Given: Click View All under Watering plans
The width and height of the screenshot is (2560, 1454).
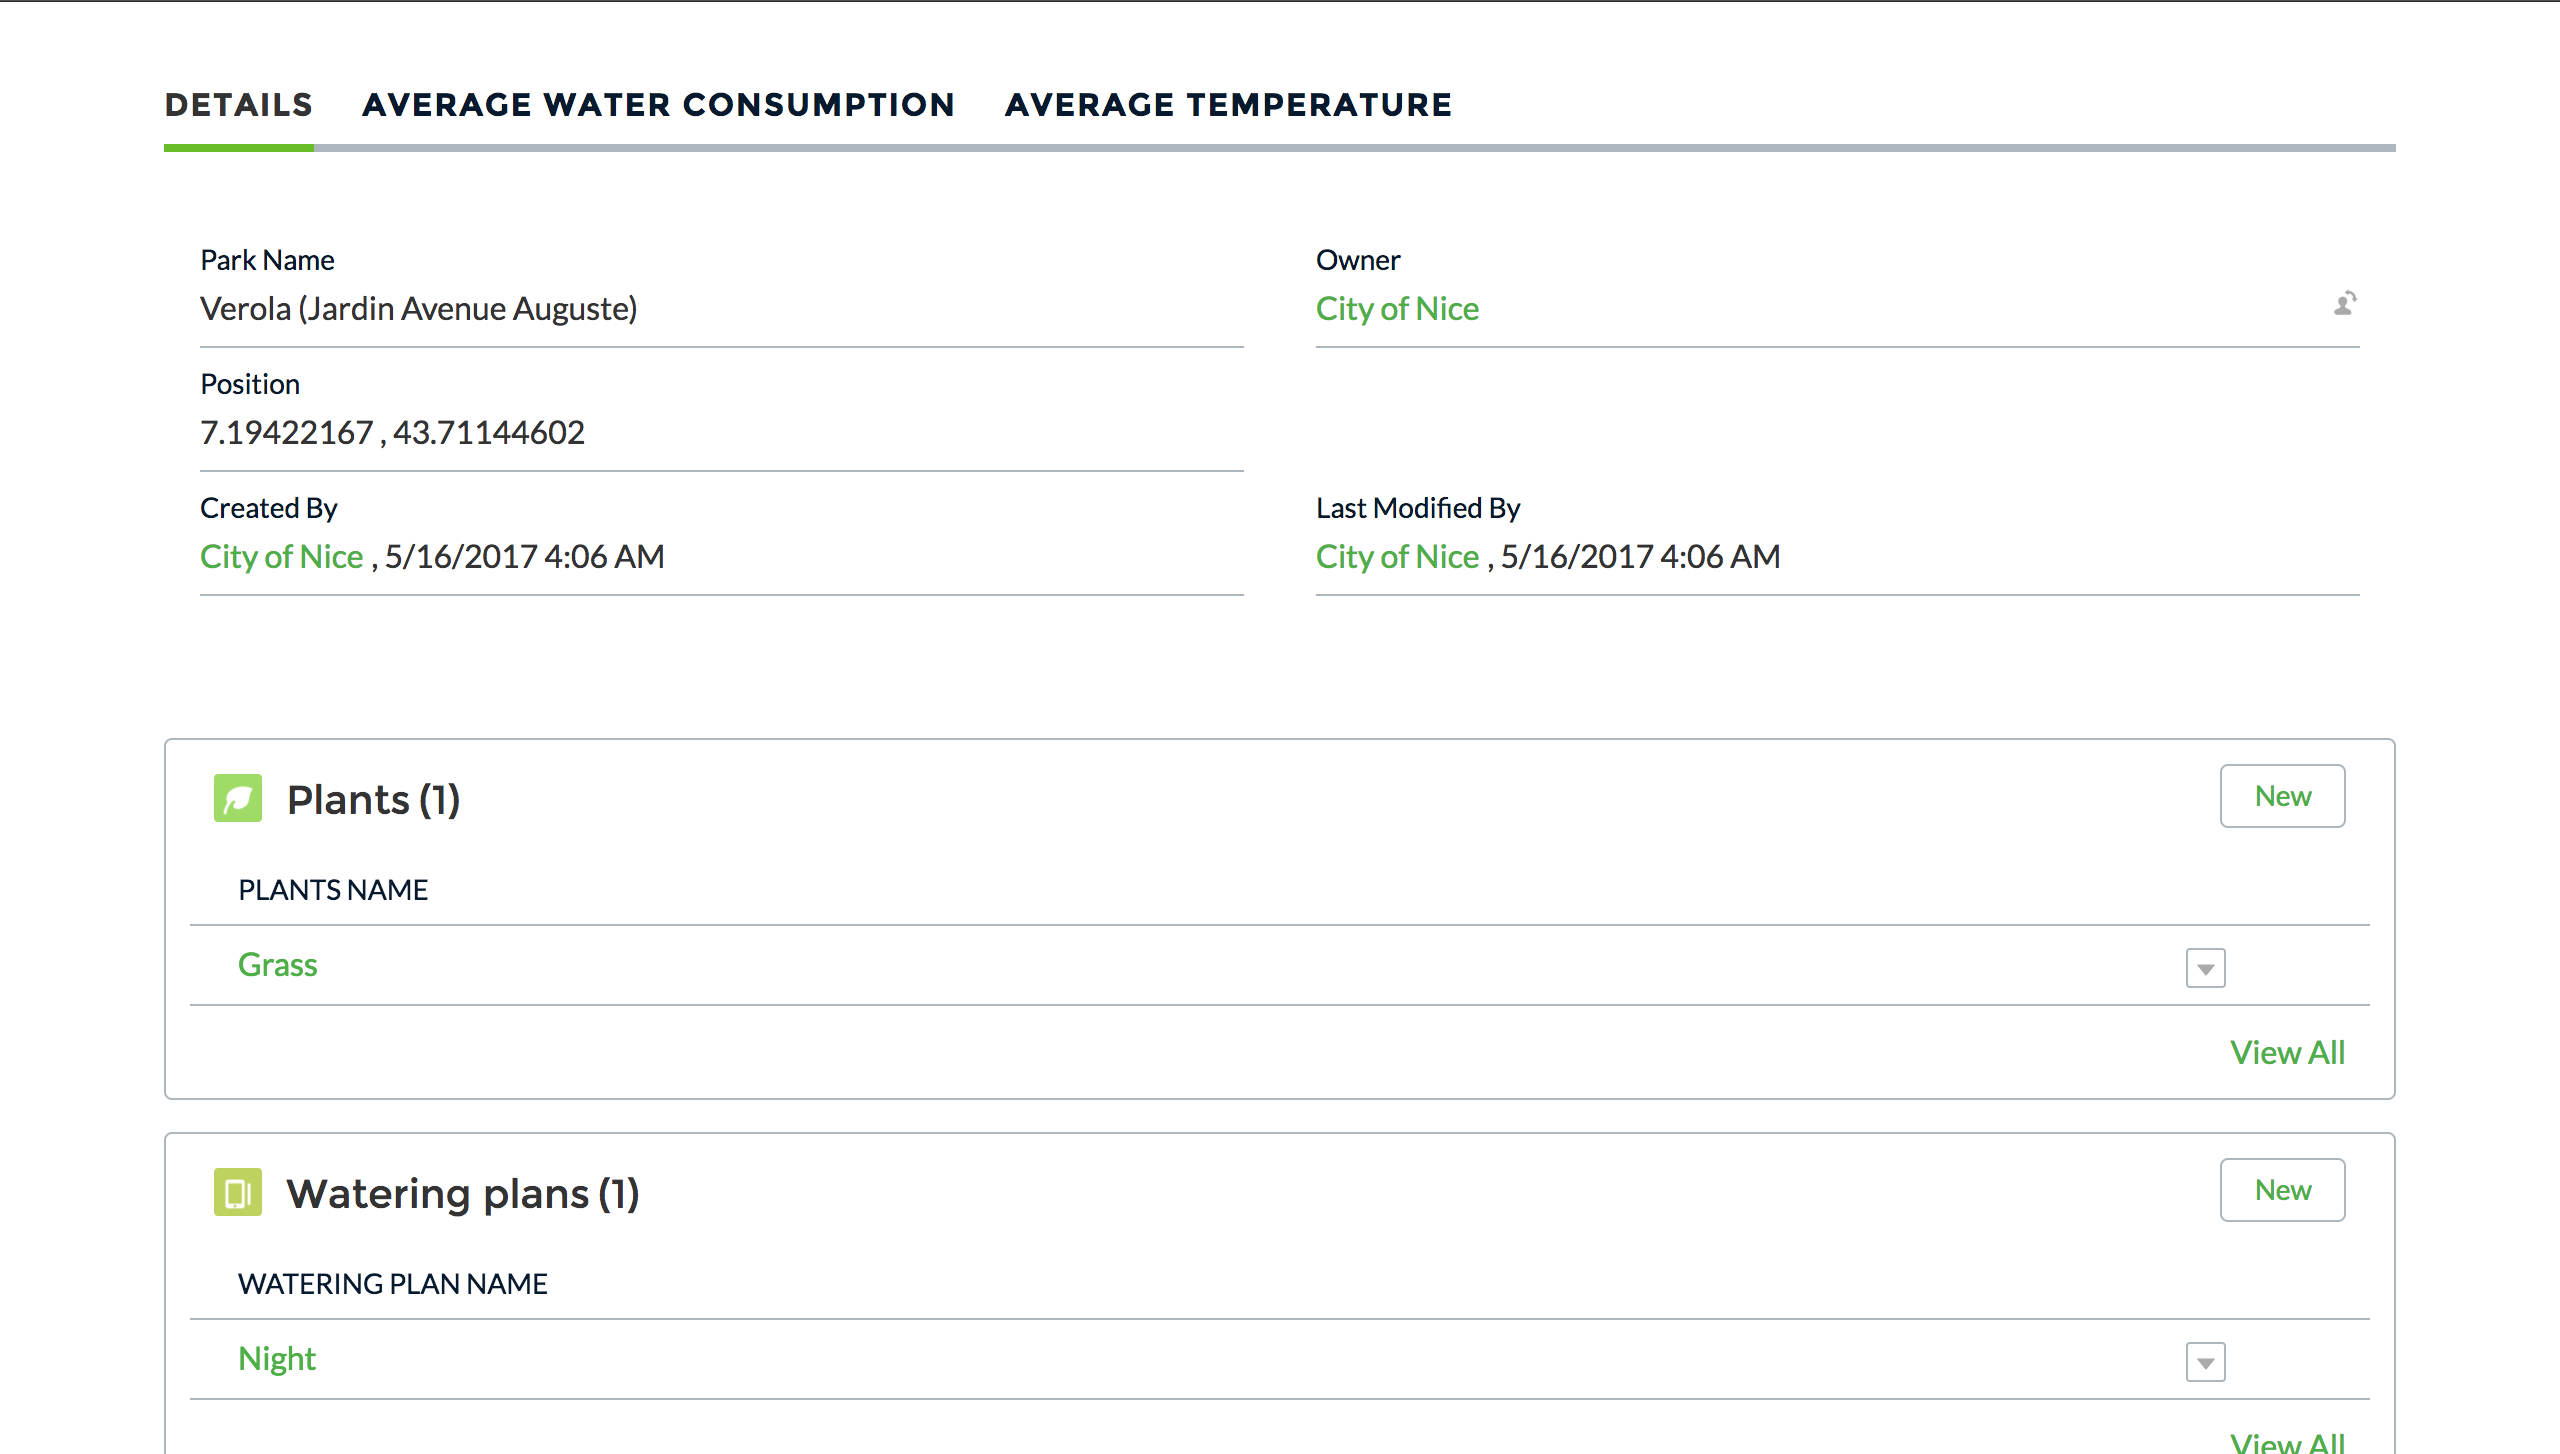Looking at the screenshot, I should [x=2287, y=1442].
